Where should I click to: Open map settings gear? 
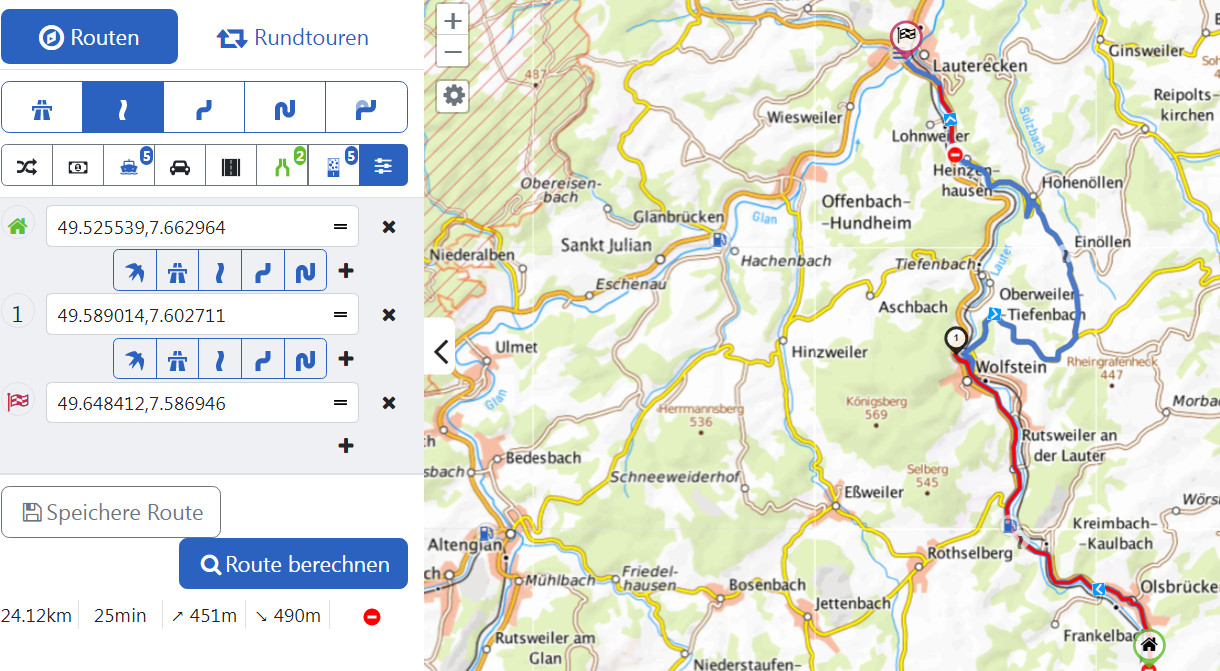454,95
